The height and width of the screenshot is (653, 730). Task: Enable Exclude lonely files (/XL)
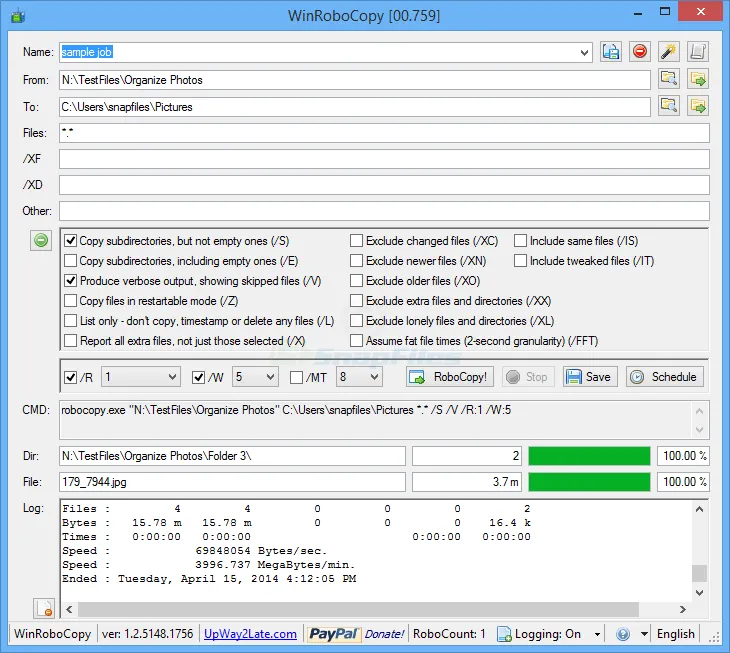[x=356, y=321]
